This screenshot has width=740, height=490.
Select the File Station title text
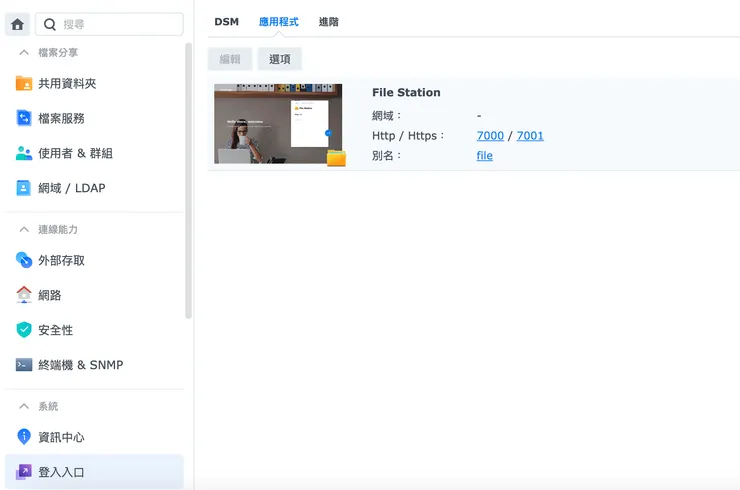pos(406,93)
